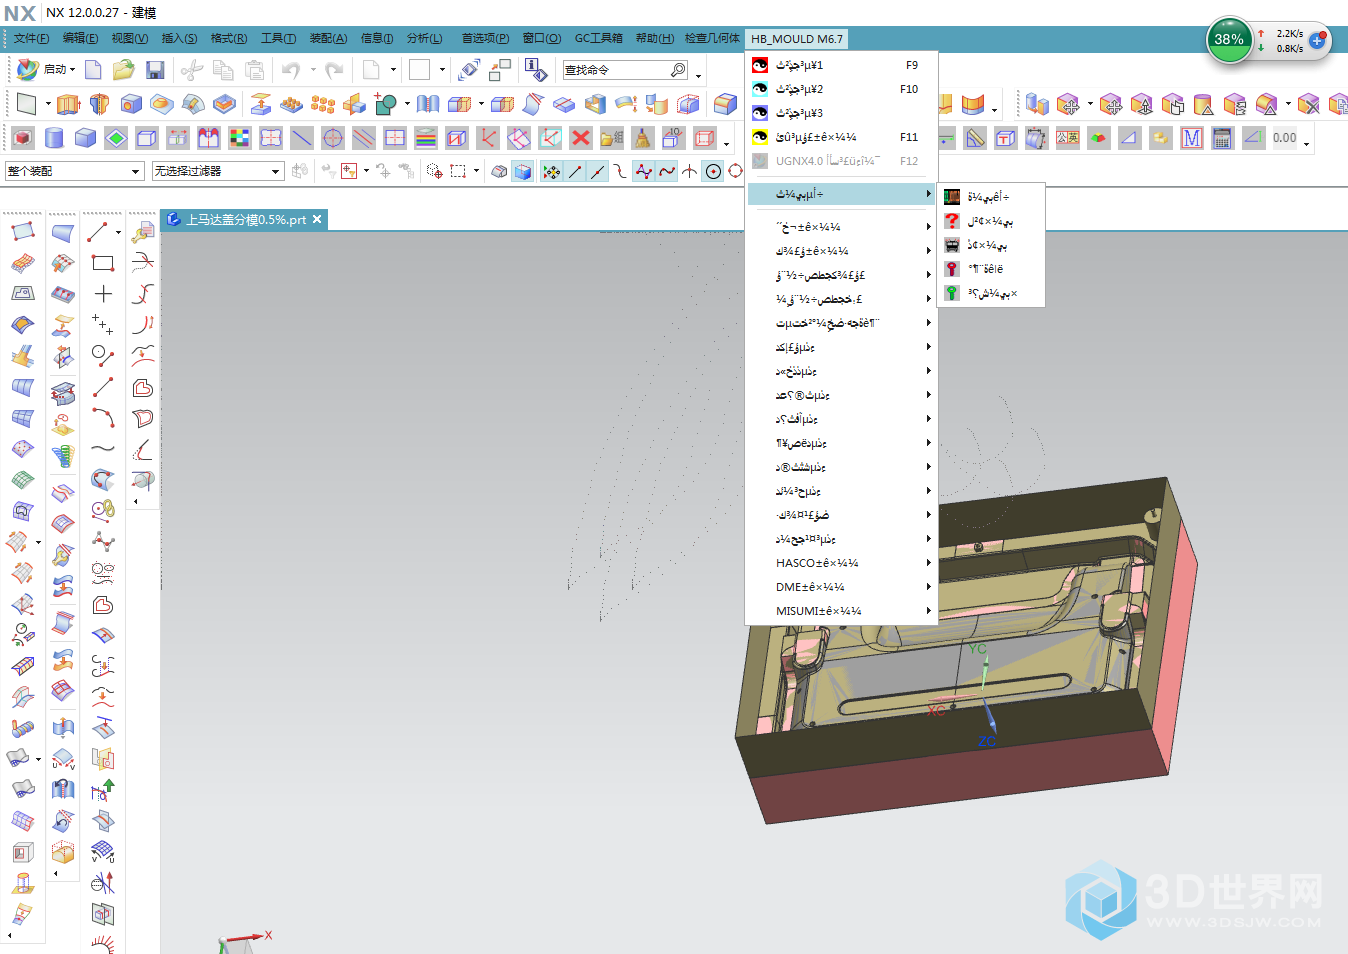The image size is (1348, 954).
Task: Click the red X delete icon
Action: tap(580, 137)
